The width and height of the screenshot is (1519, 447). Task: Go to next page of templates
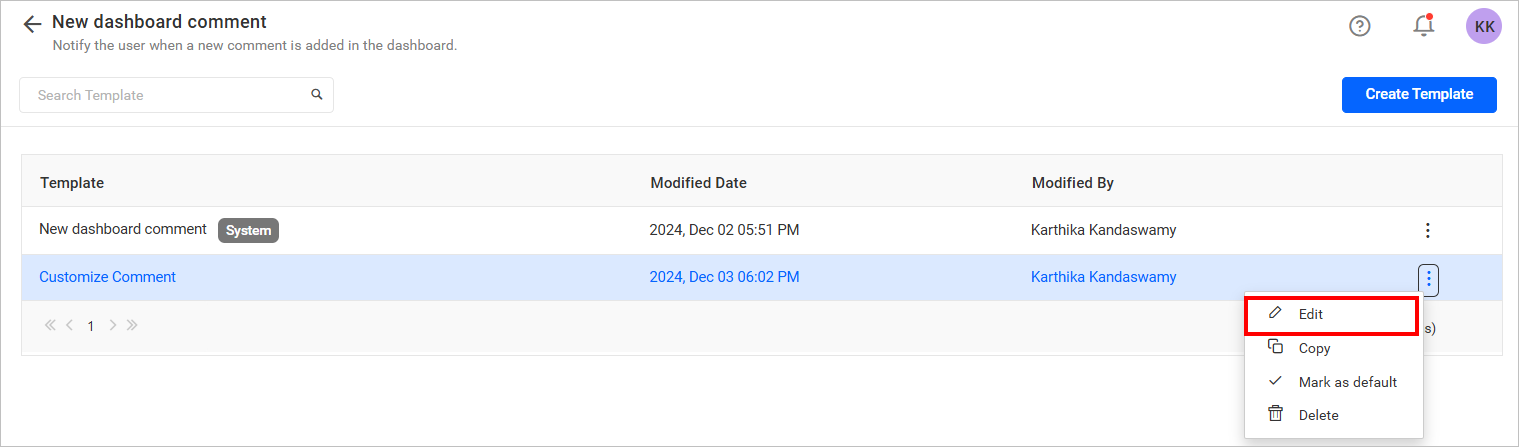coord(112,326)
